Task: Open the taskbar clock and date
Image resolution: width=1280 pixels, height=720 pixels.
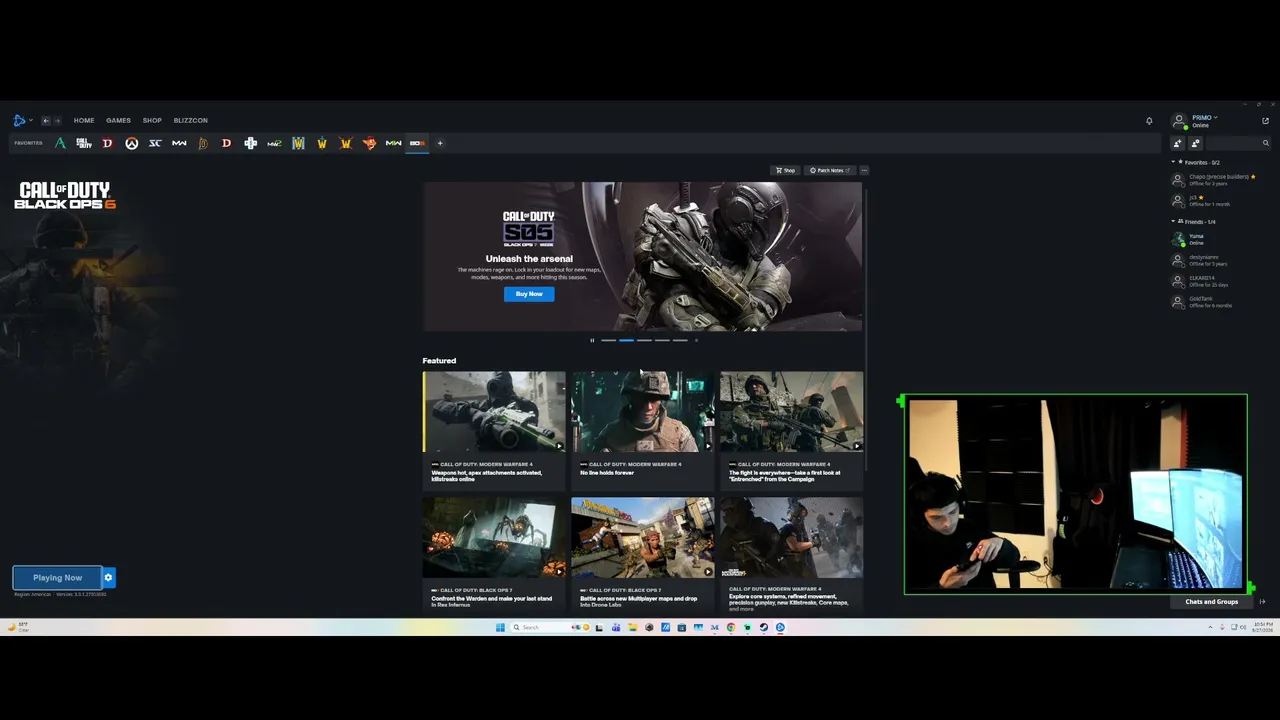Action: pyautogui.click(x=1263, y=628)
